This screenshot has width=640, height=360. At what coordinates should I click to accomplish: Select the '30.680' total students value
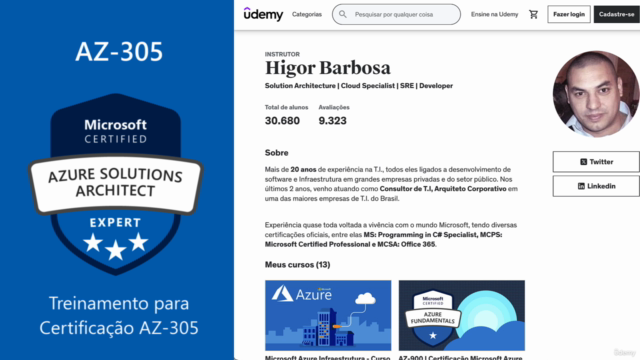coord(282,121)
